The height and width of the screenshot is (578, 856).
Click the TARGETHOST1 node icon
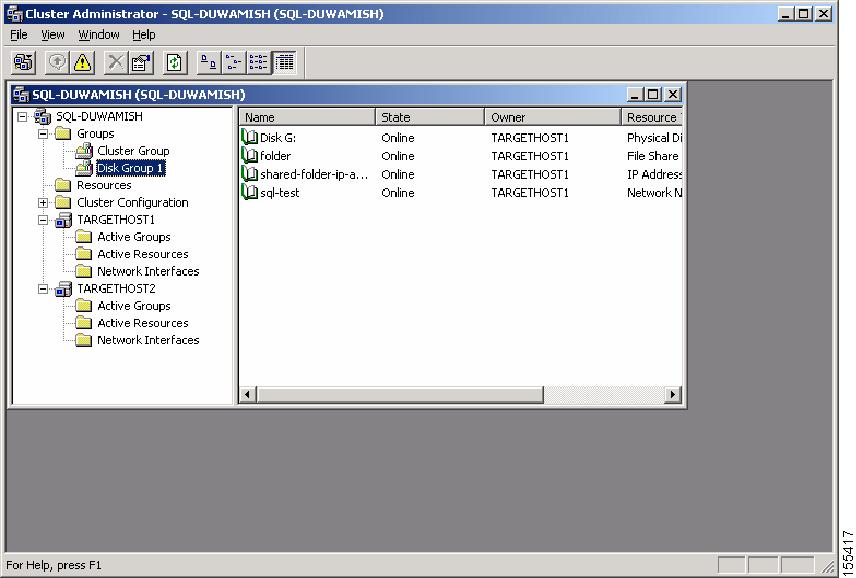pos(63,220)
